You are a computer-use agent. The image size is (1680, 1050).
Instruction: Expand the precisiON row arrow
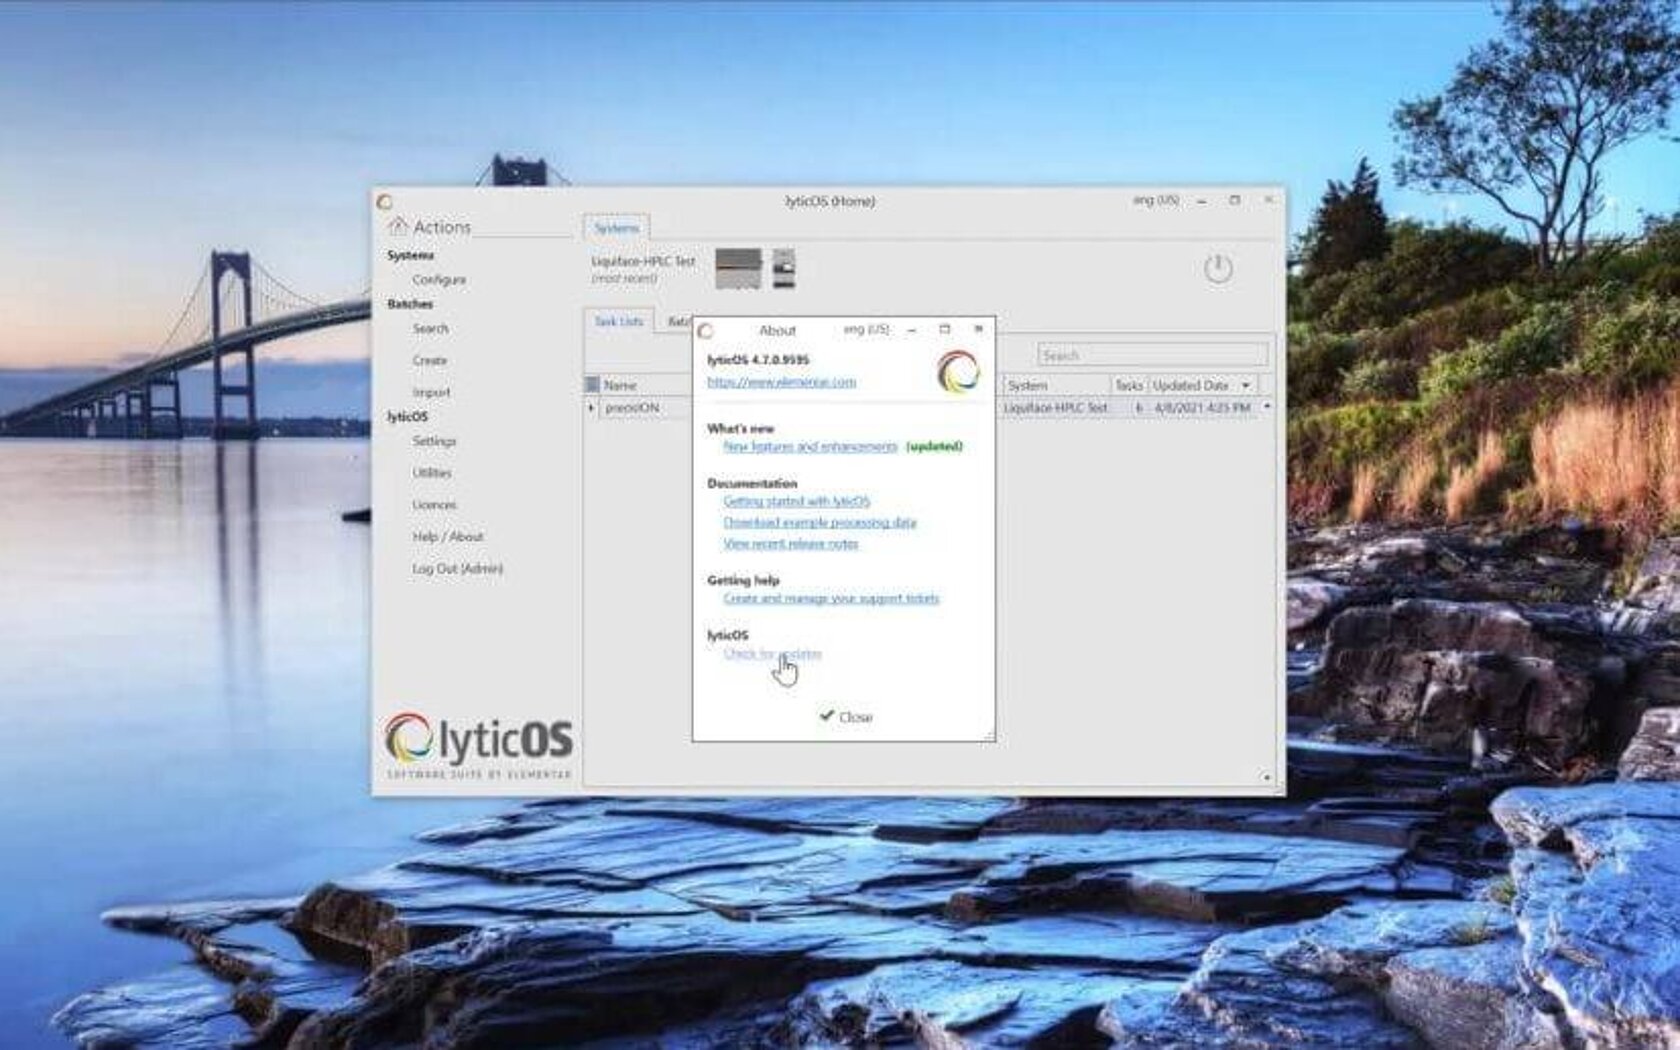point(591,408)
